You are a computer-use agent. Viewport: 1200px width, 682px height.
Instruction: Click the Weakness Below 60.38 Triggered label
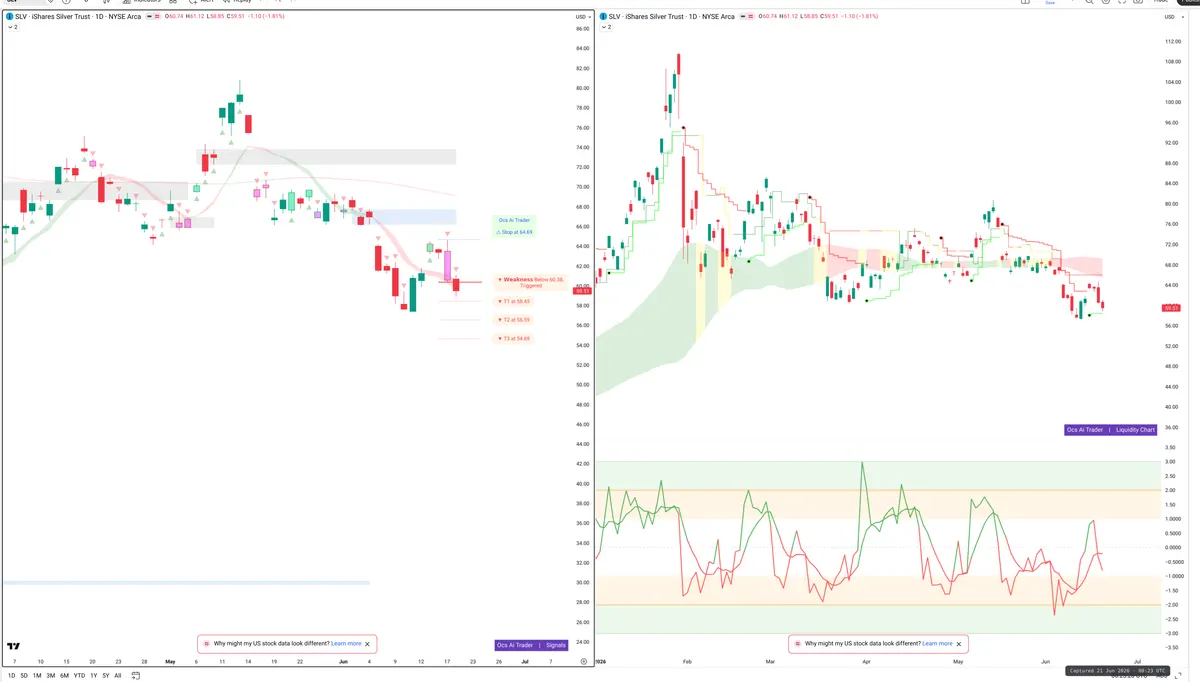pyautogui.click(x=529, y=282)
